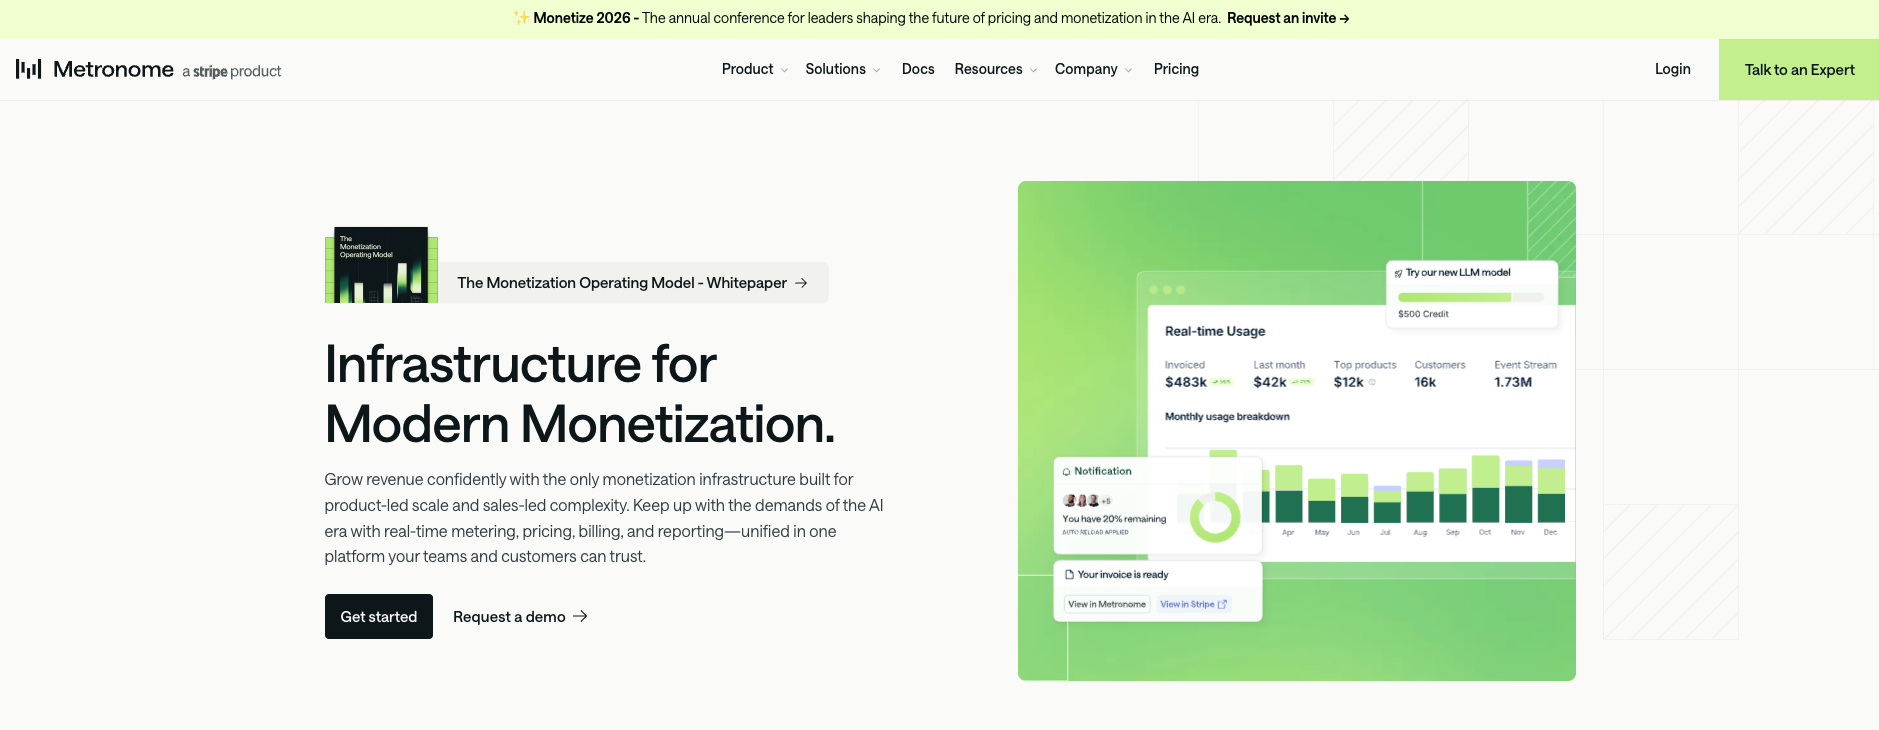Open the Product nav label
The image size is (1879, 730).
coord(747,69)
